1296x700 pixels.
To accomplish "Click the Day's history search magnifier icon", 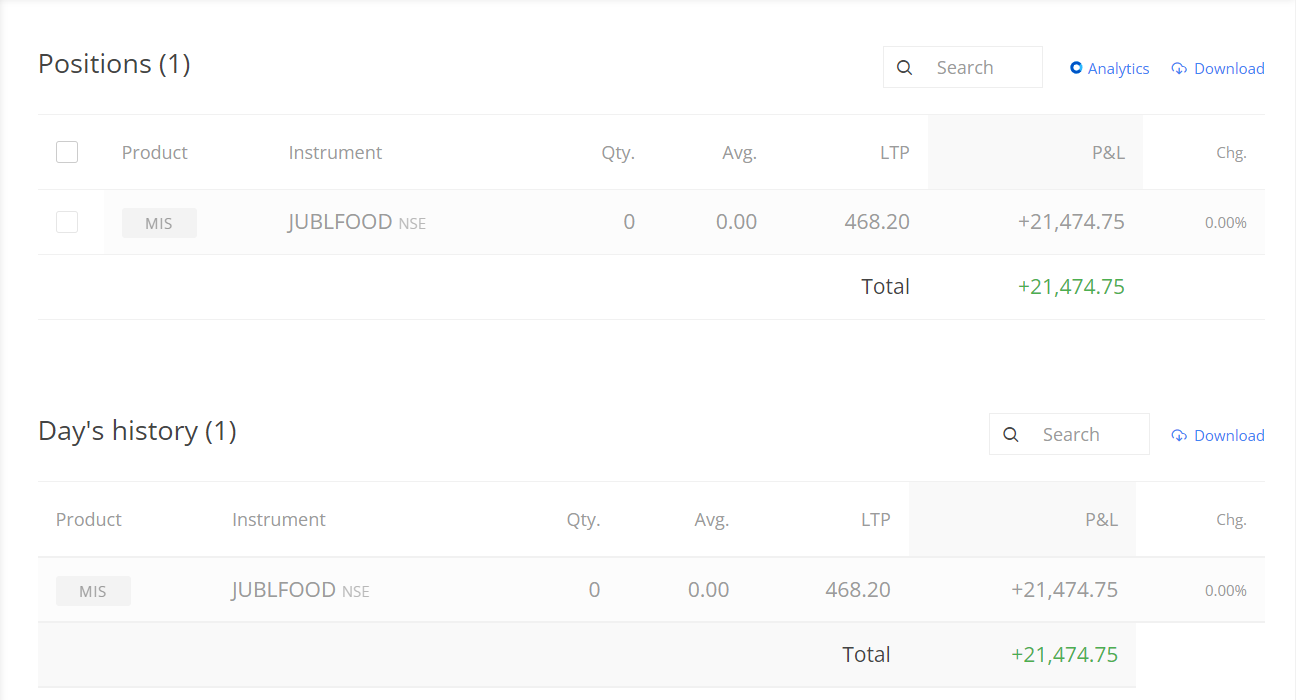I will pos(1011,435).
